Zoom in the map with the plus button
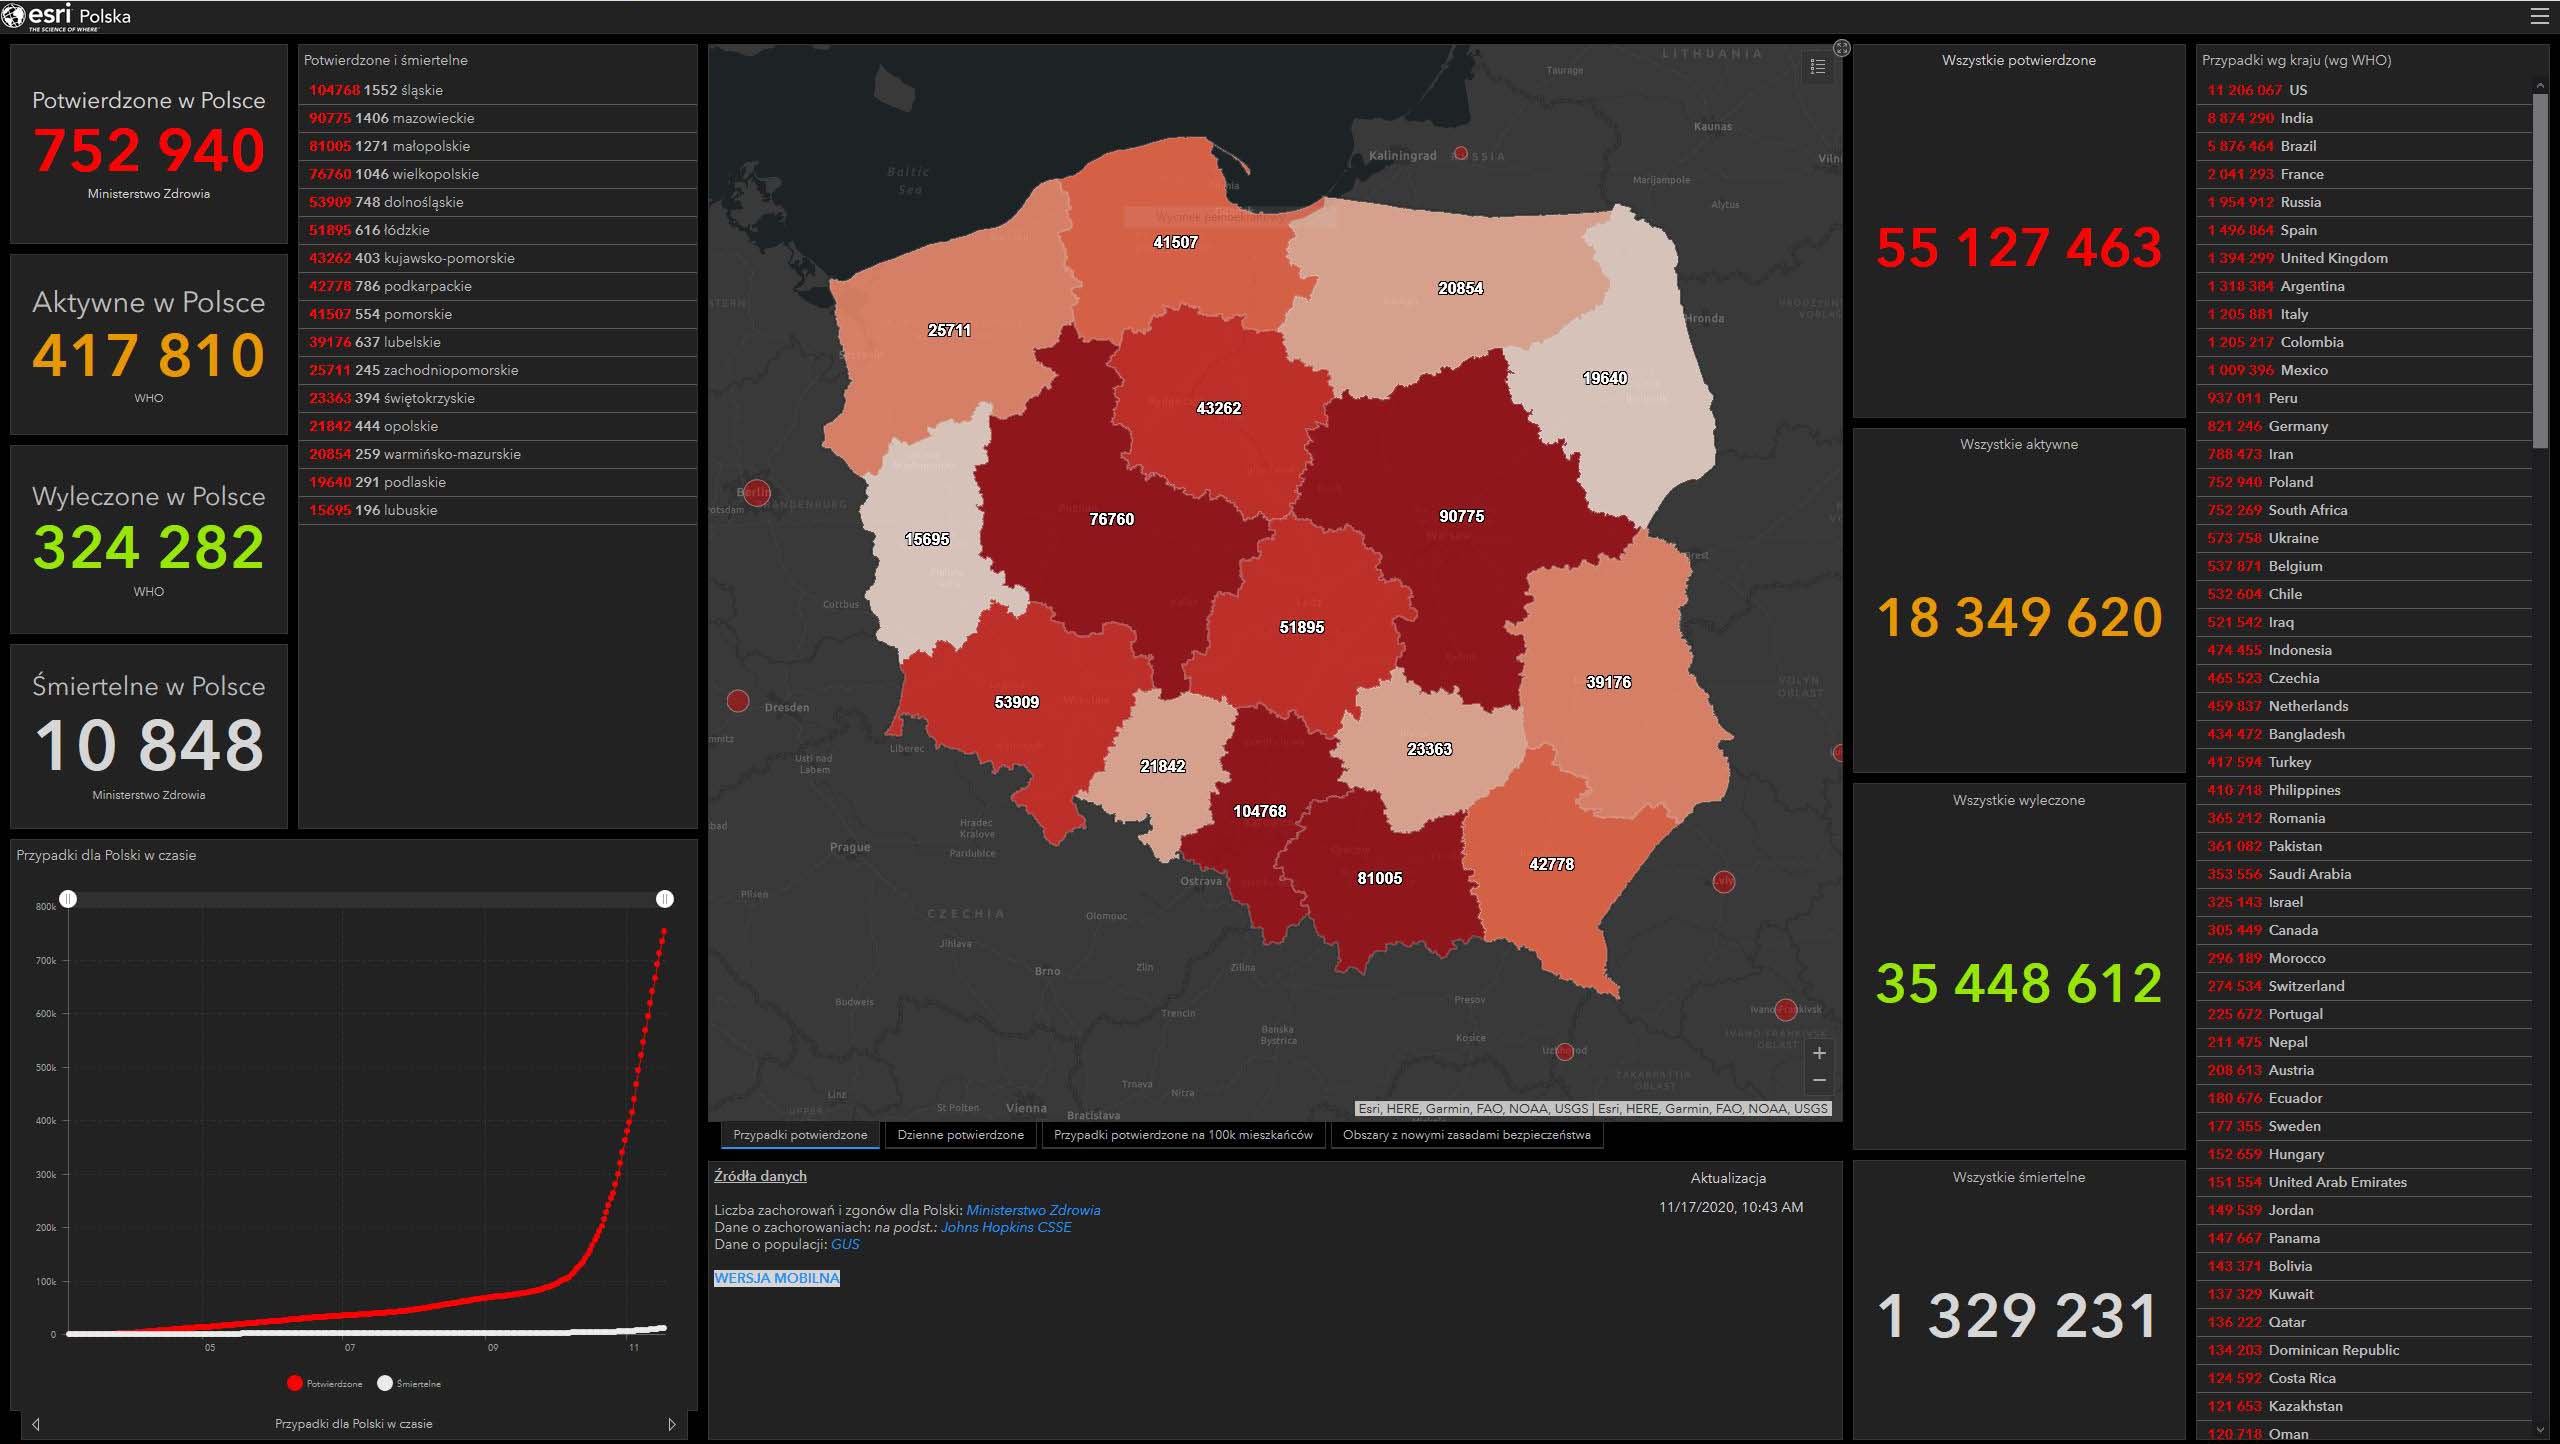 point(1819,1053)
